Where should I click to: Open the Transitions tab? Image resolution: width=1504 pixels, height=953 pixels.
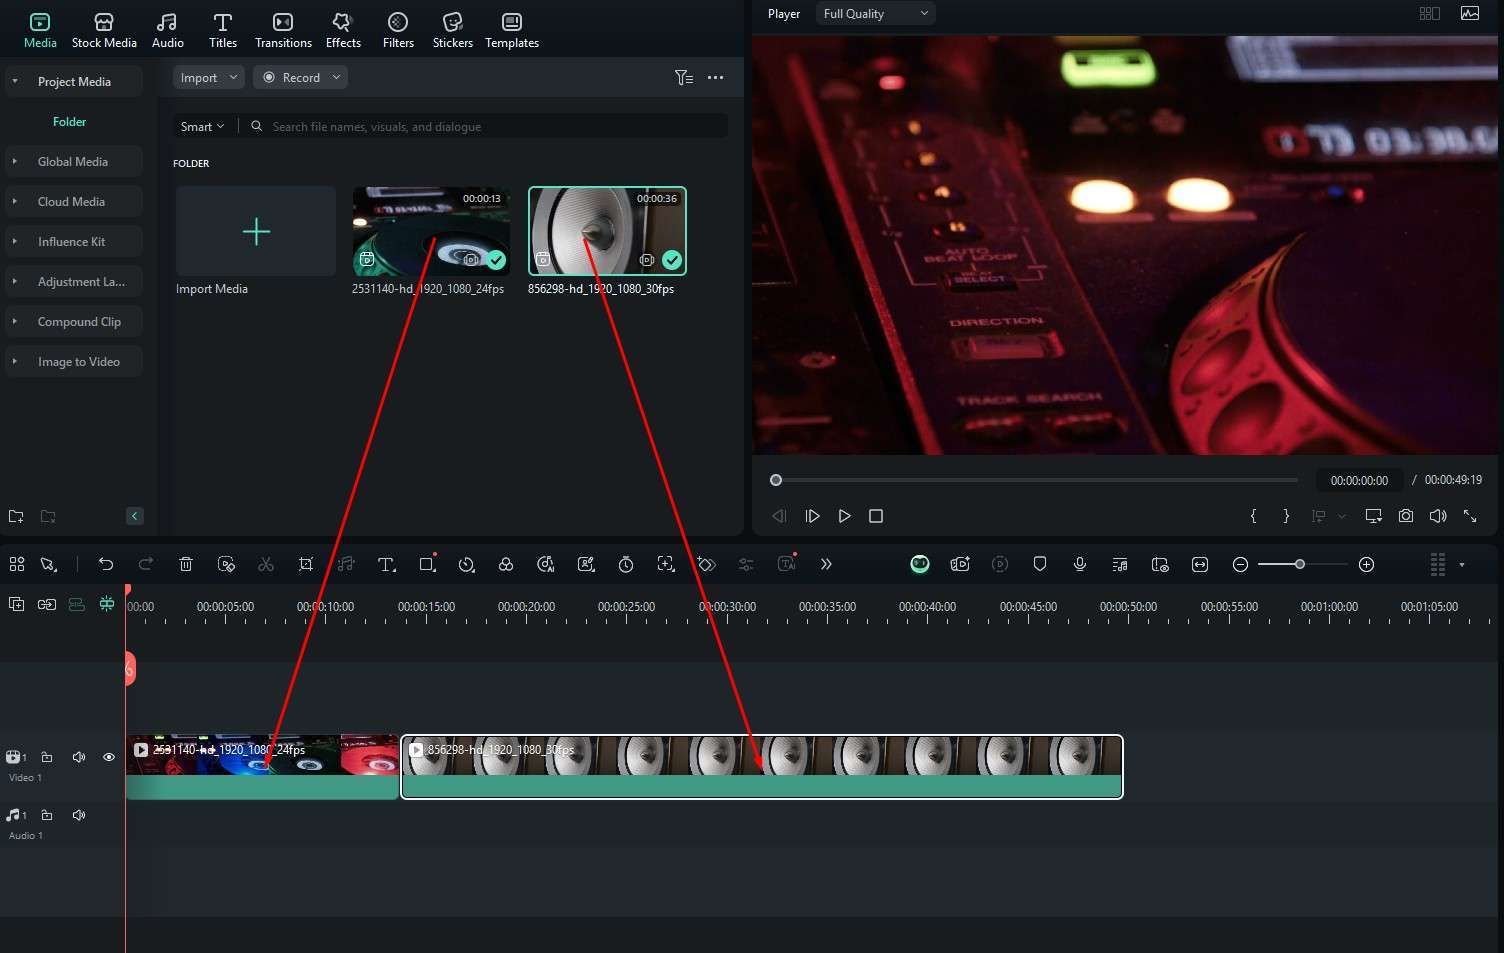point(283,30)
